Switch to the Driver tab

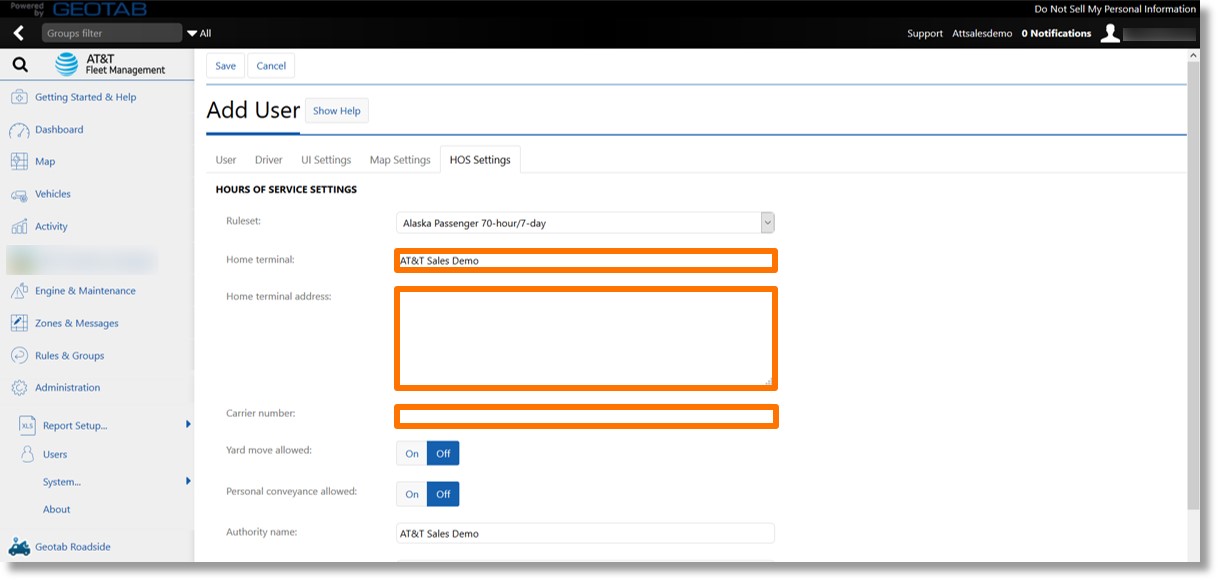269,160
